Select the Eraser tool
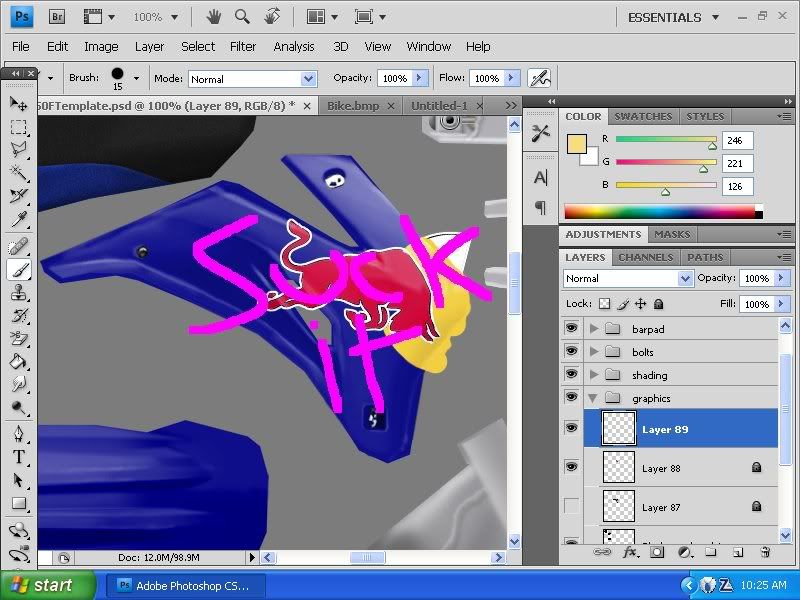The height and width of the screenshot is (600, 800). pyautogui.click(x=18, y=339)
